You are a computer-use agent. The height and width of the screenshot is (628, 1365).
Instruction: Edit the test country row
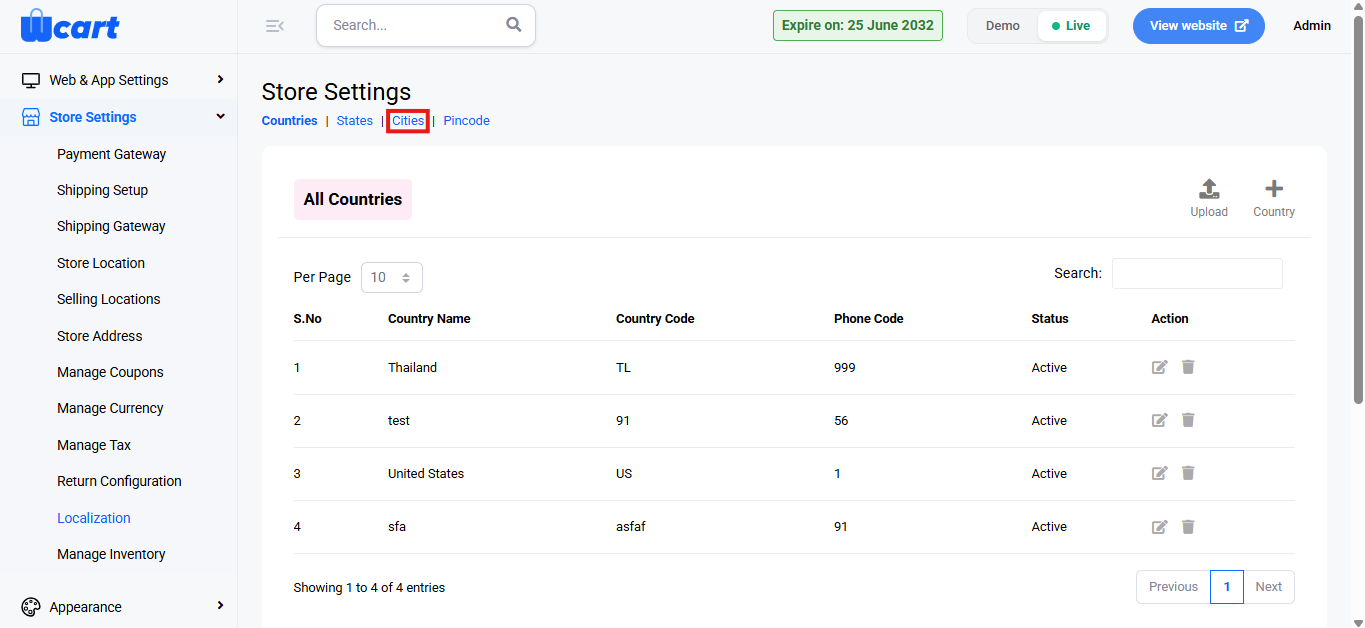1160,420
